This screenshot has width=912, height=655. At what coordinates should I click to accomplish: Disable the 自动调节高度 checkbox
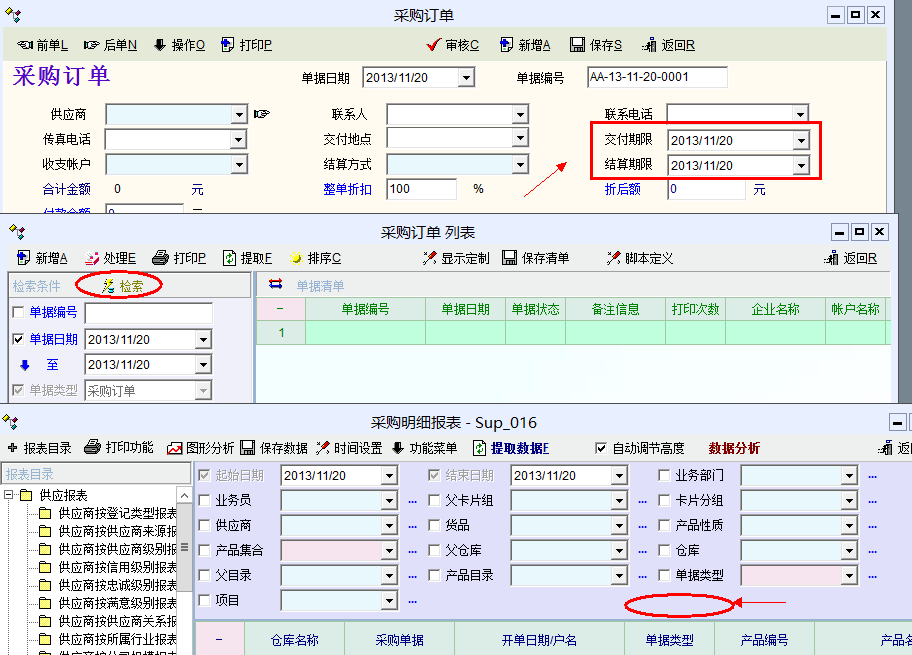click(x=601, y=448)
